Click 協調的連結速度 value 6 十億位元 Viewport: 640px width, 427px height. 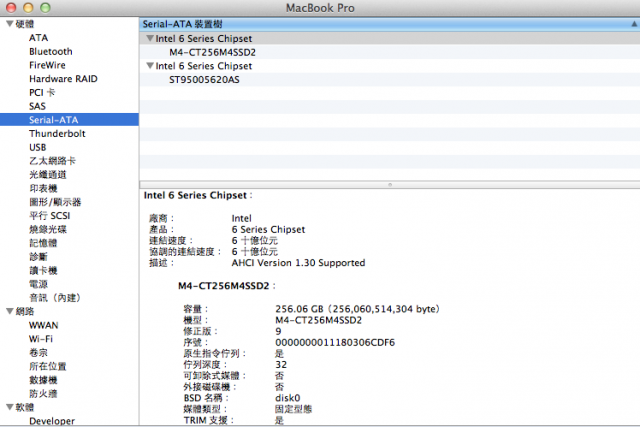coord(255,252)
